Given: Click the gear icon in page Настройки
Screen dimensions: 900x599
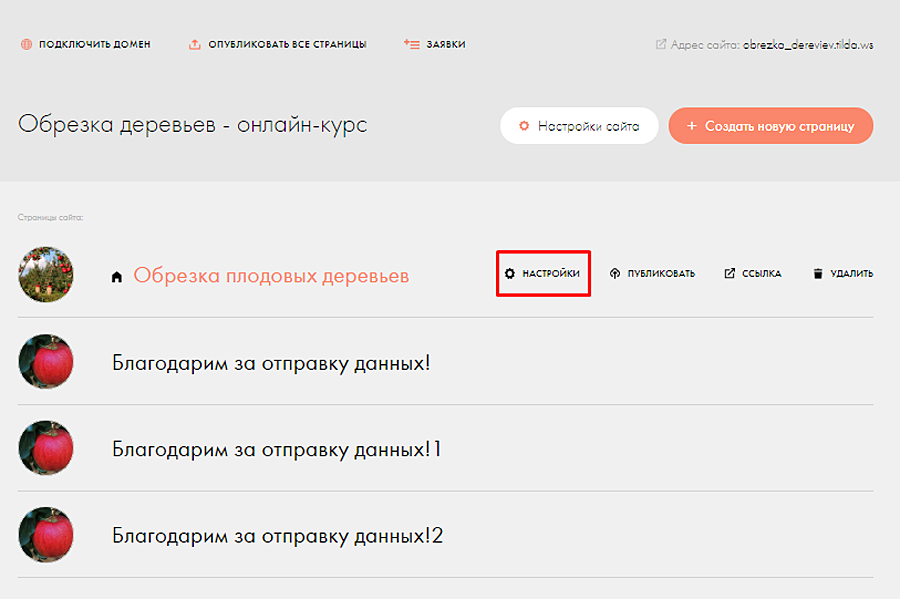Looking at the screenshot, I should 510,274.
